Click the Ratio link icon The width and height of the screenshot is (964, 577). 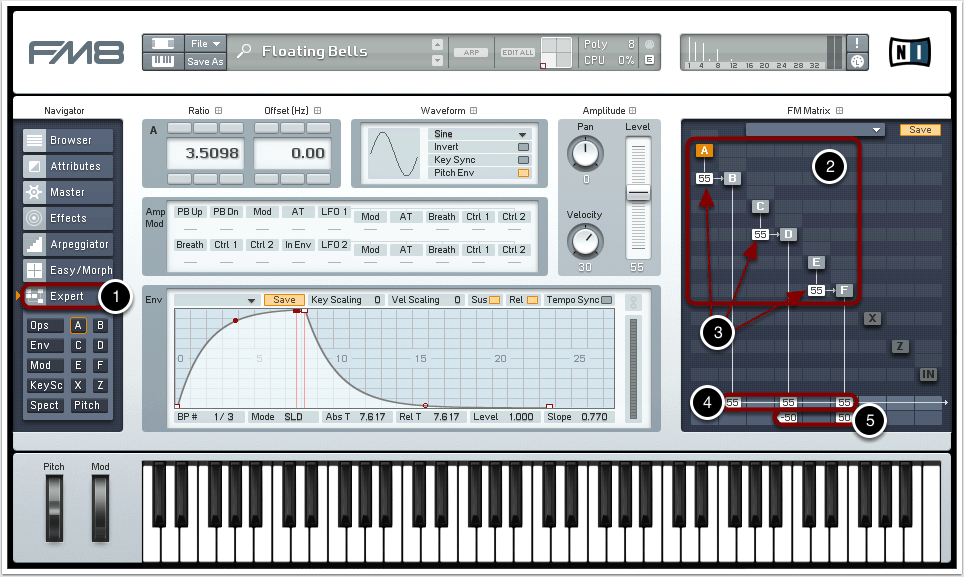(218, 111)
